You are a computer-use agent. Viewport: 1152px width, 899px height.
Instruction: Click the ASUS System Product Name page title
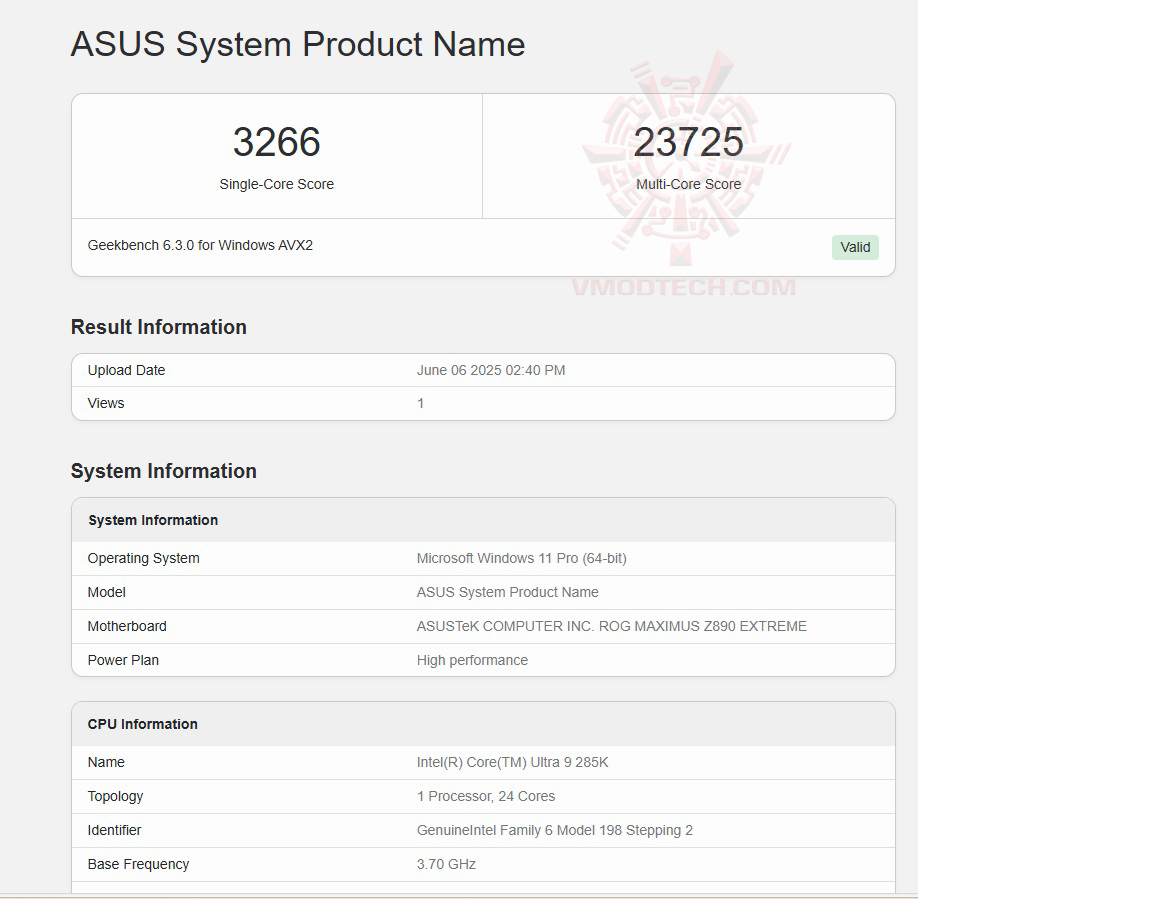298,44
